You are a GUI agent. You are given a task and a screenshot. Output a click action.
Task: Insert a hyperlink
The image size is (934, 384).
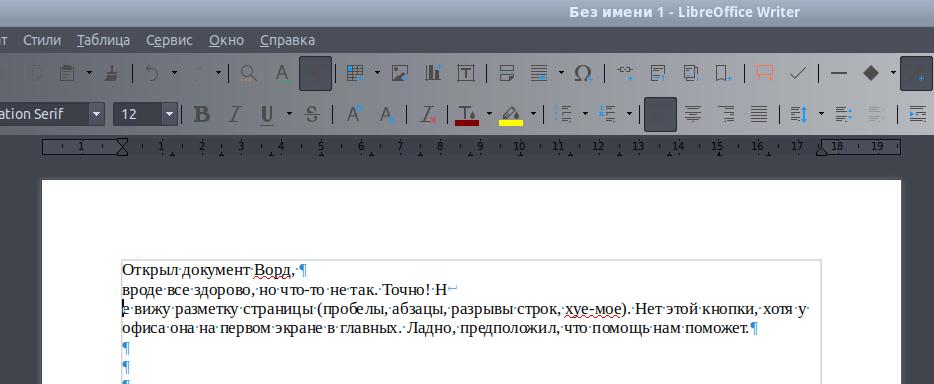point(625,73)
